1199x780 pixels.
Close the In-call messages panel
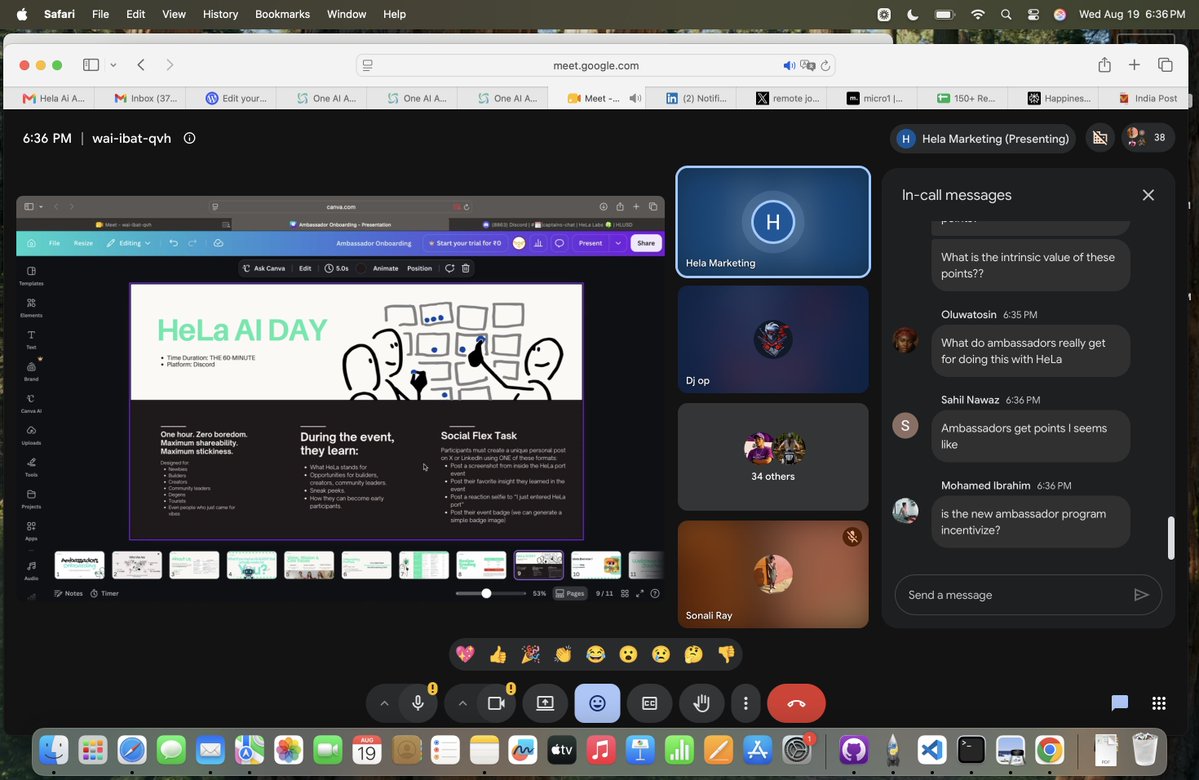pyautogui.click(x=1148, y=195)
